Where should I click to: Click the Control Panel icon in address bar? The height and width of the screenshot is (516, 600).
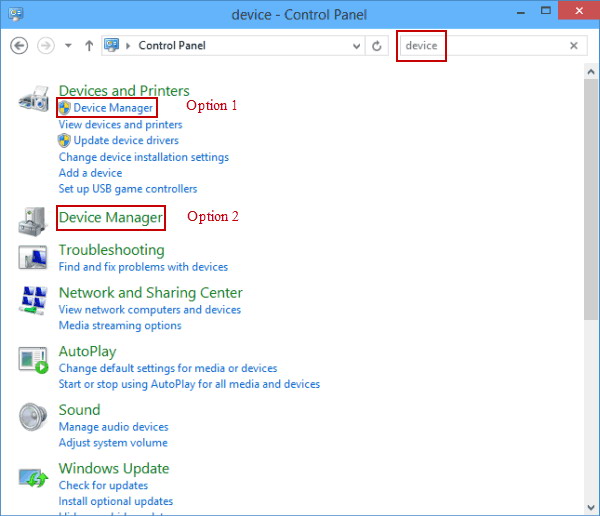pyautogui.click(x=111, y=45)
